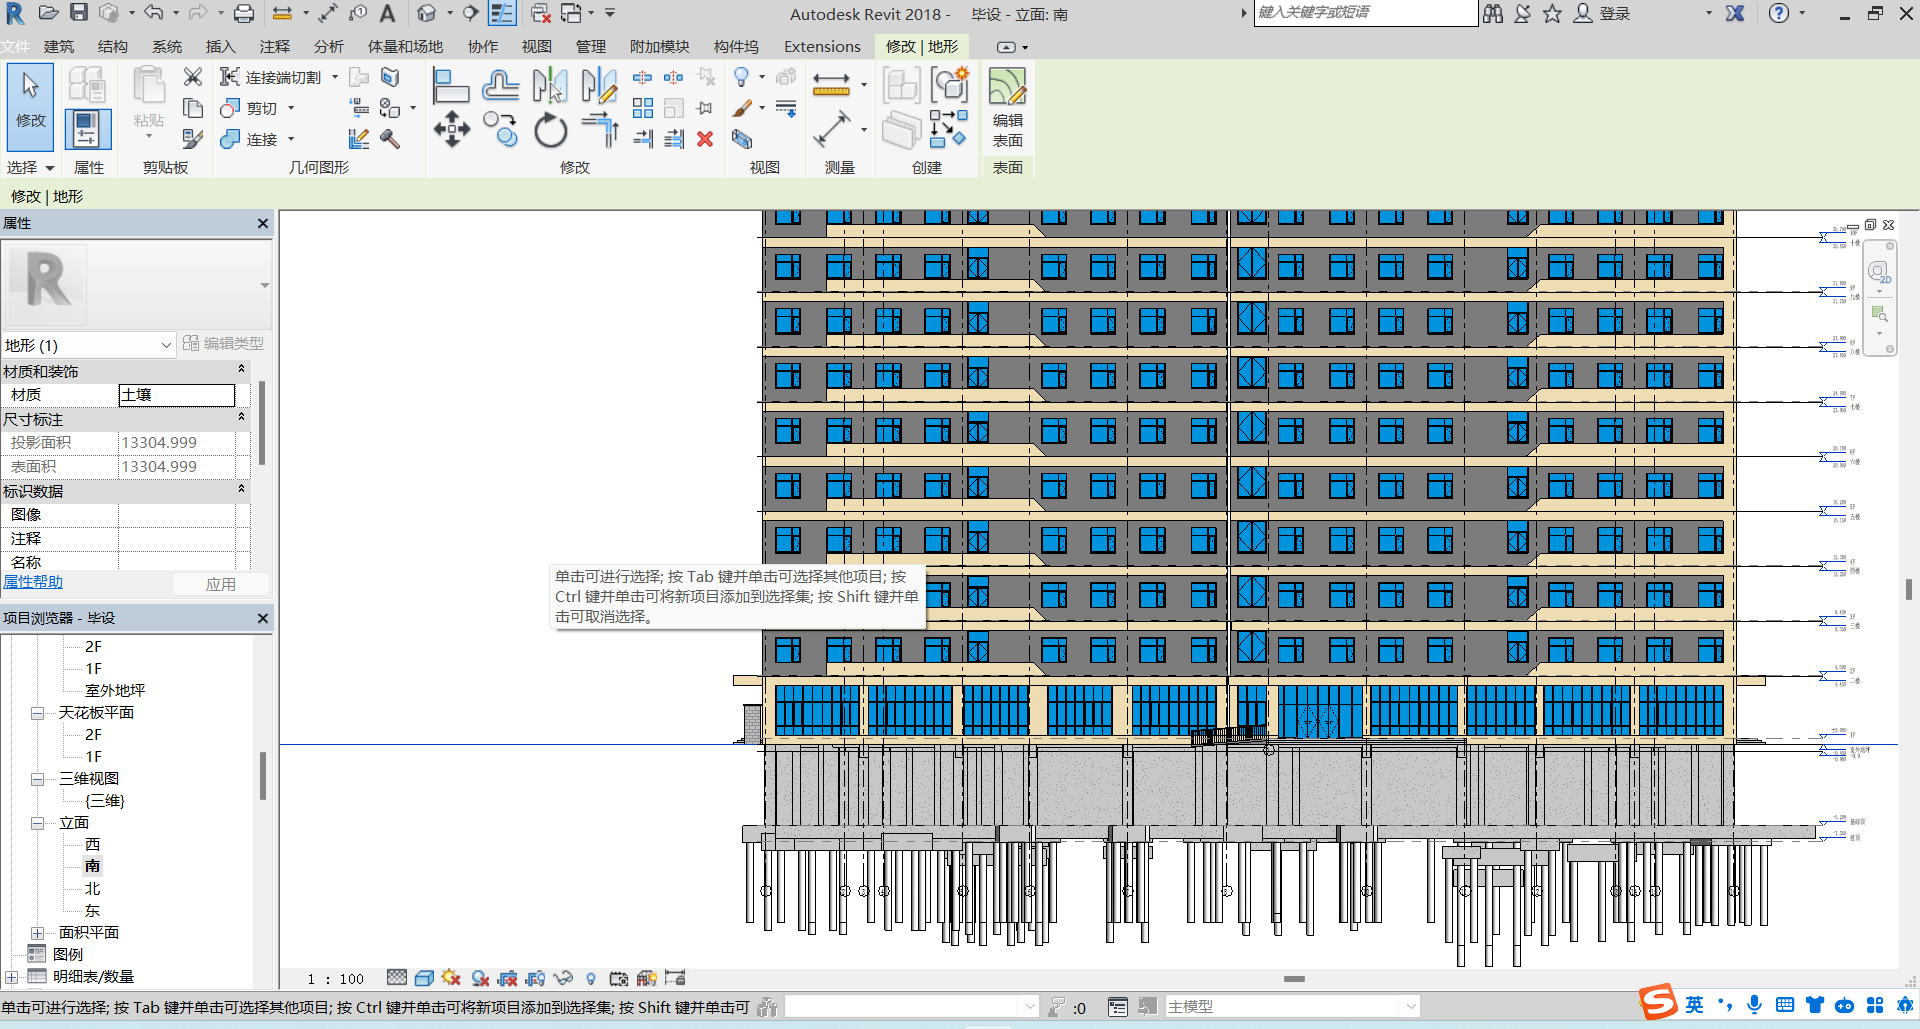The width and height of the screenshot is (1920, 1029).
Task: Click the Array tool icon
Action: click(643, 108)
